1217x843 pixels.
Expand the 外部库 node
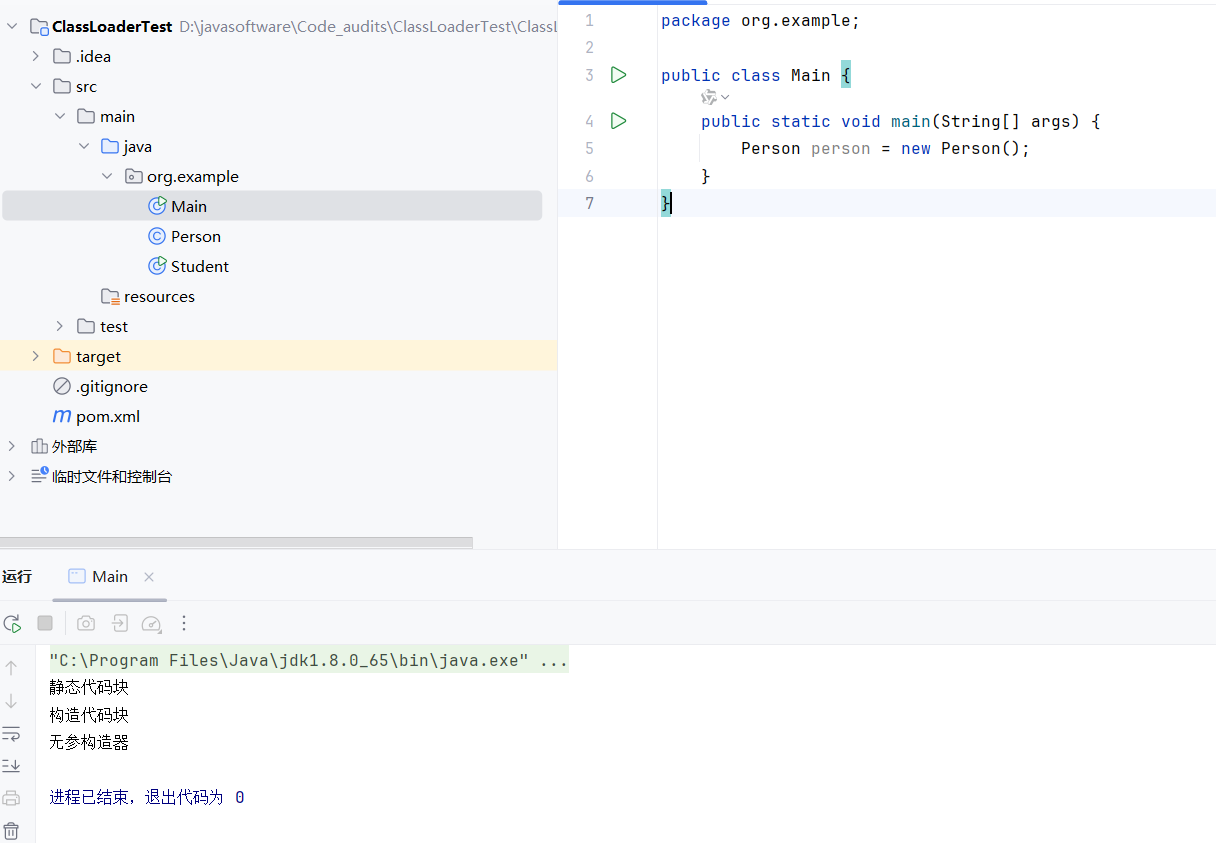(x=12, y=446)
